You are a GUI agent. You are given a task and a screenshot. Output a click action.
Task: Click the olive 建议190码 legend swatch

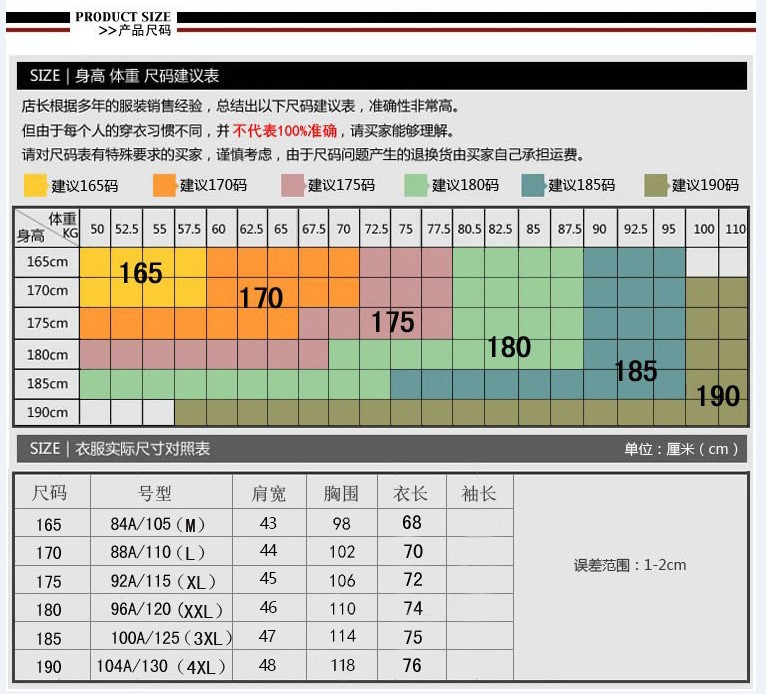[656, 185]
